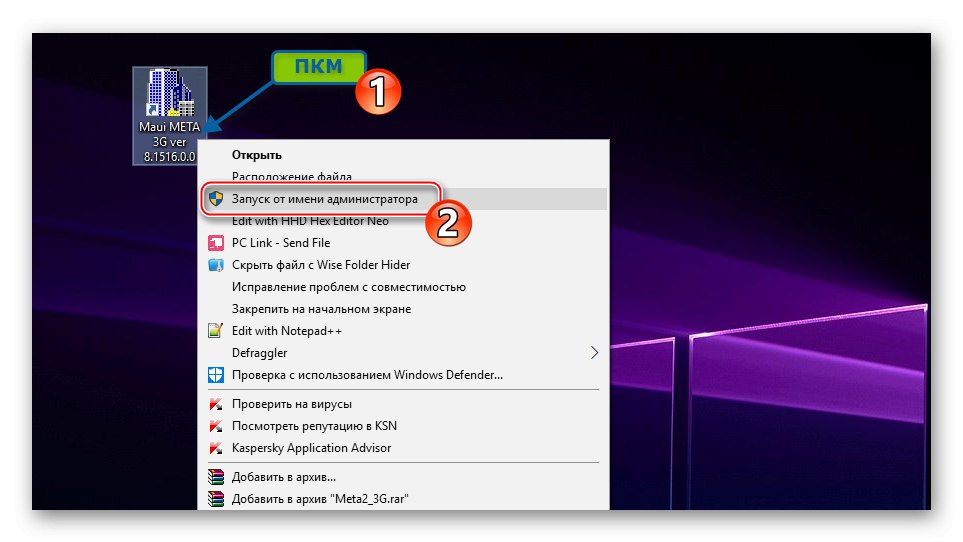Select Исправление проблем с совместимостью
The height and width of the screenshot is (542, 963).
(403, 287)
